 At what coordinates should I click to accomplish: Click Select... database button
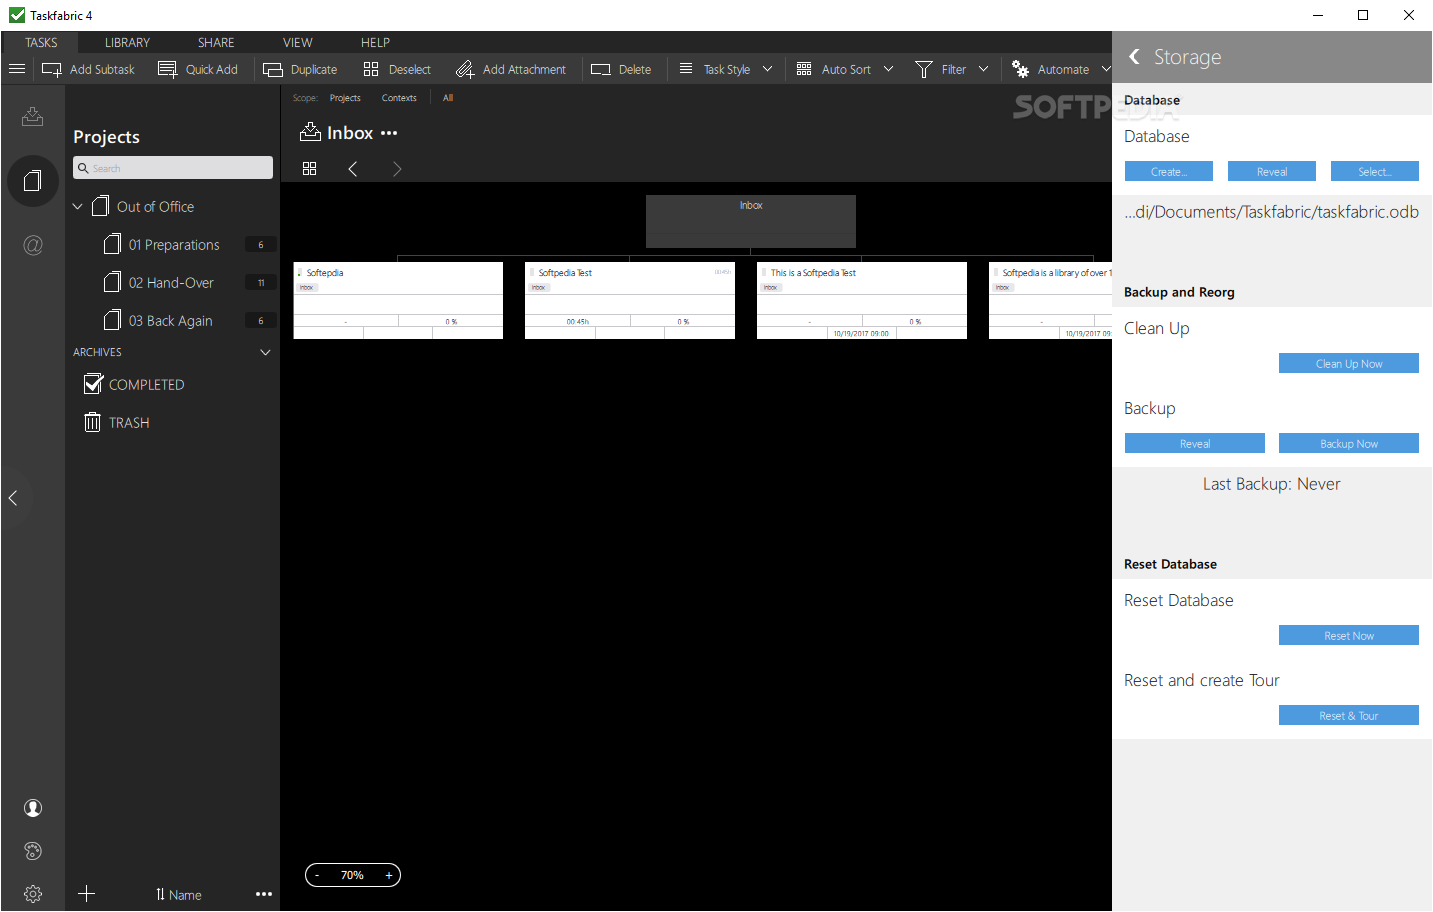point(1375,171)
